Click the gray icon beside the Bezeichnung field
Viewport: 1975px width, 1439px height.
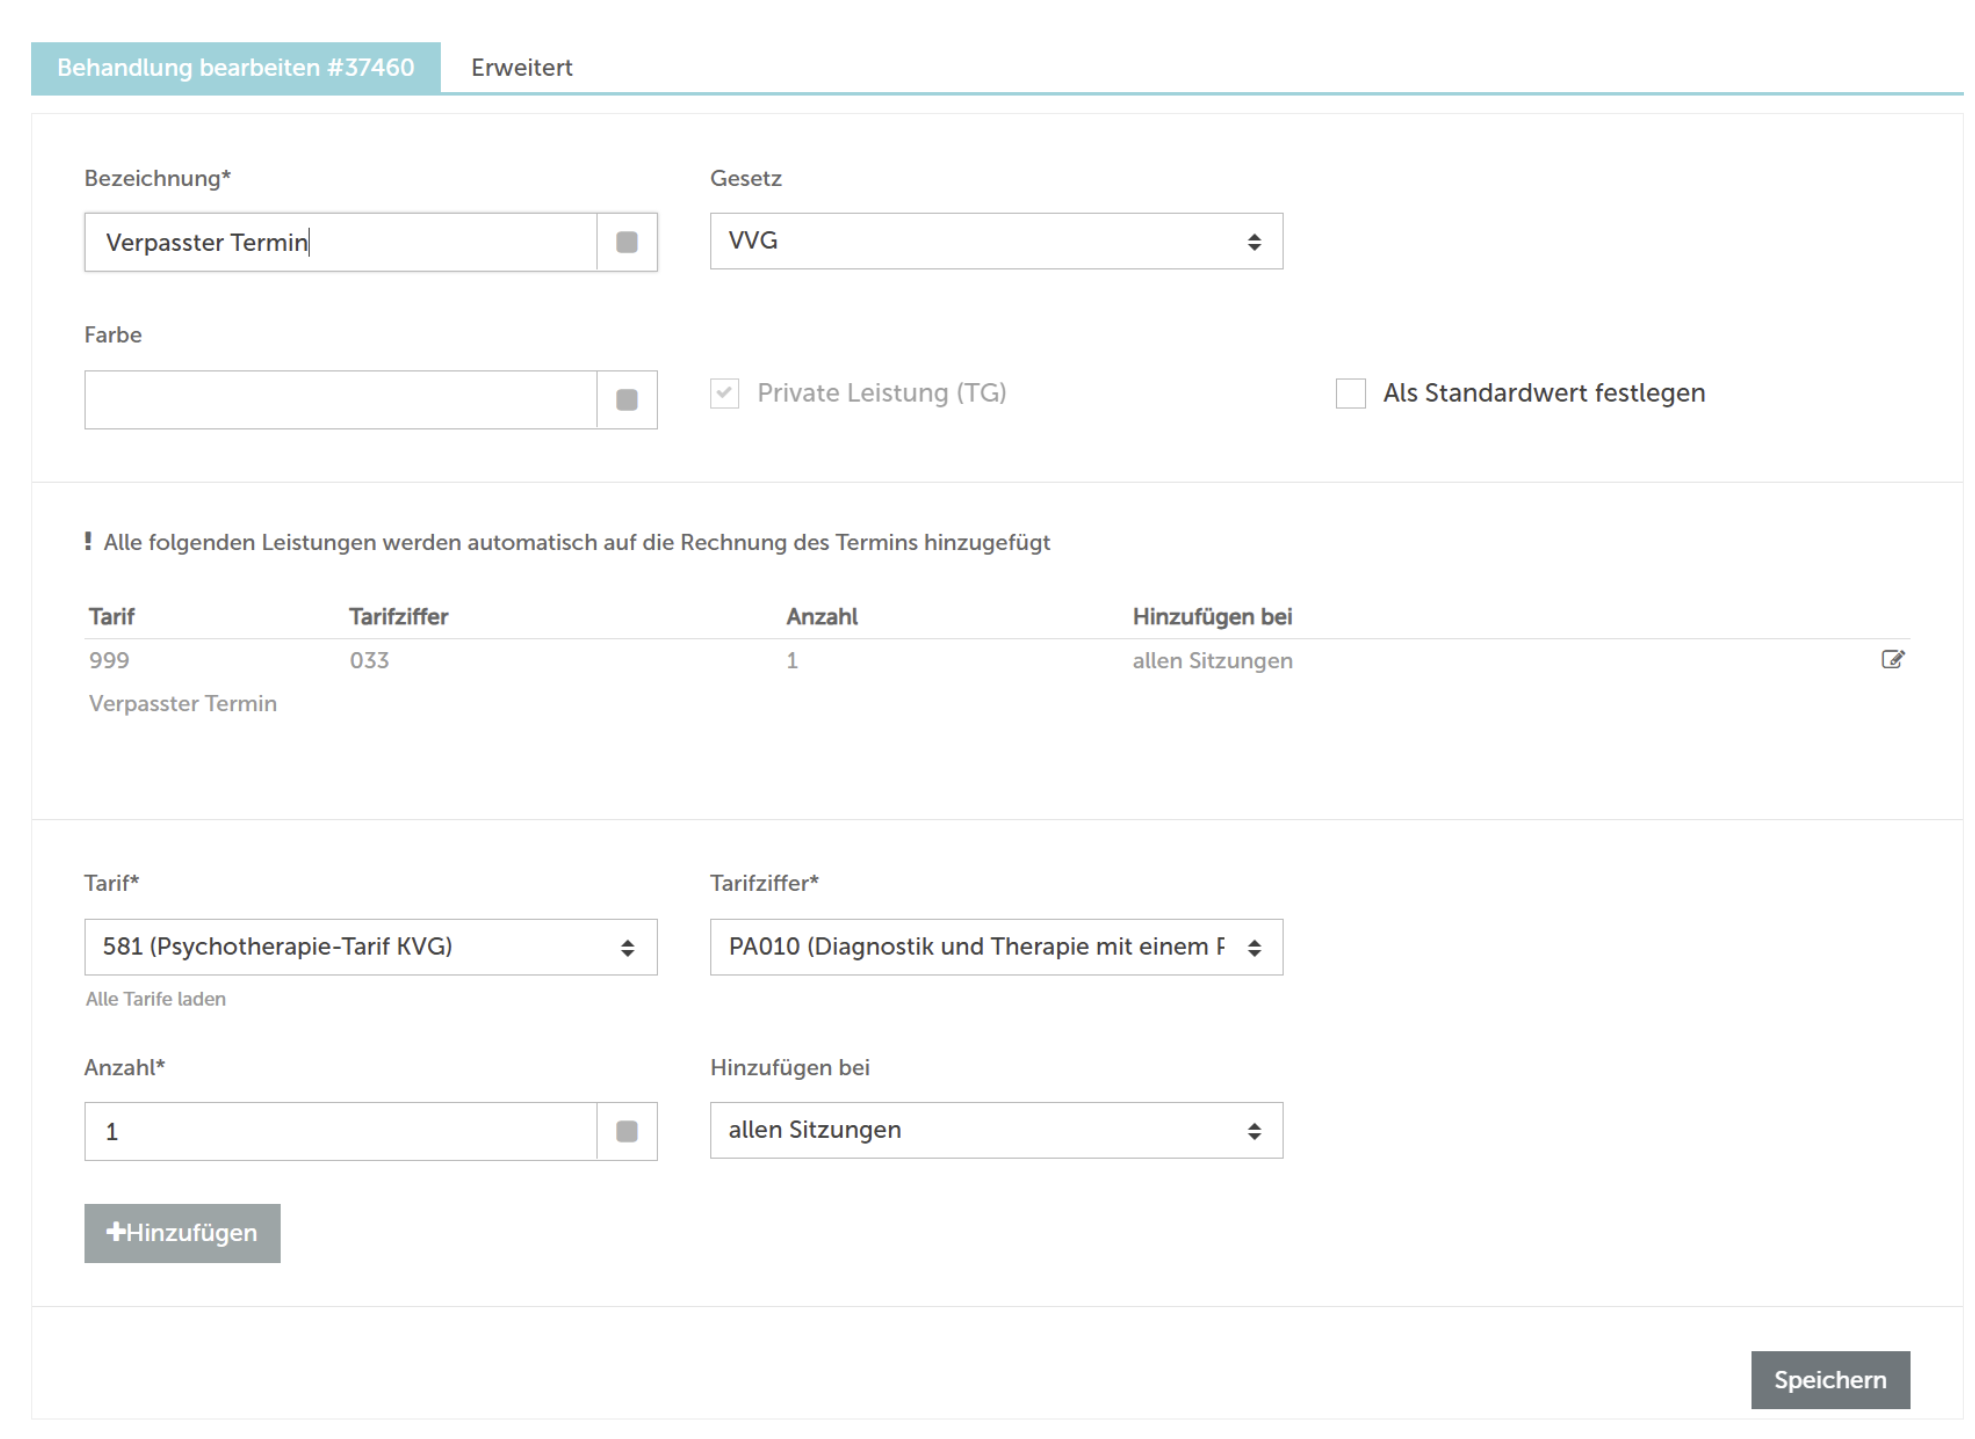pos(626,242)
